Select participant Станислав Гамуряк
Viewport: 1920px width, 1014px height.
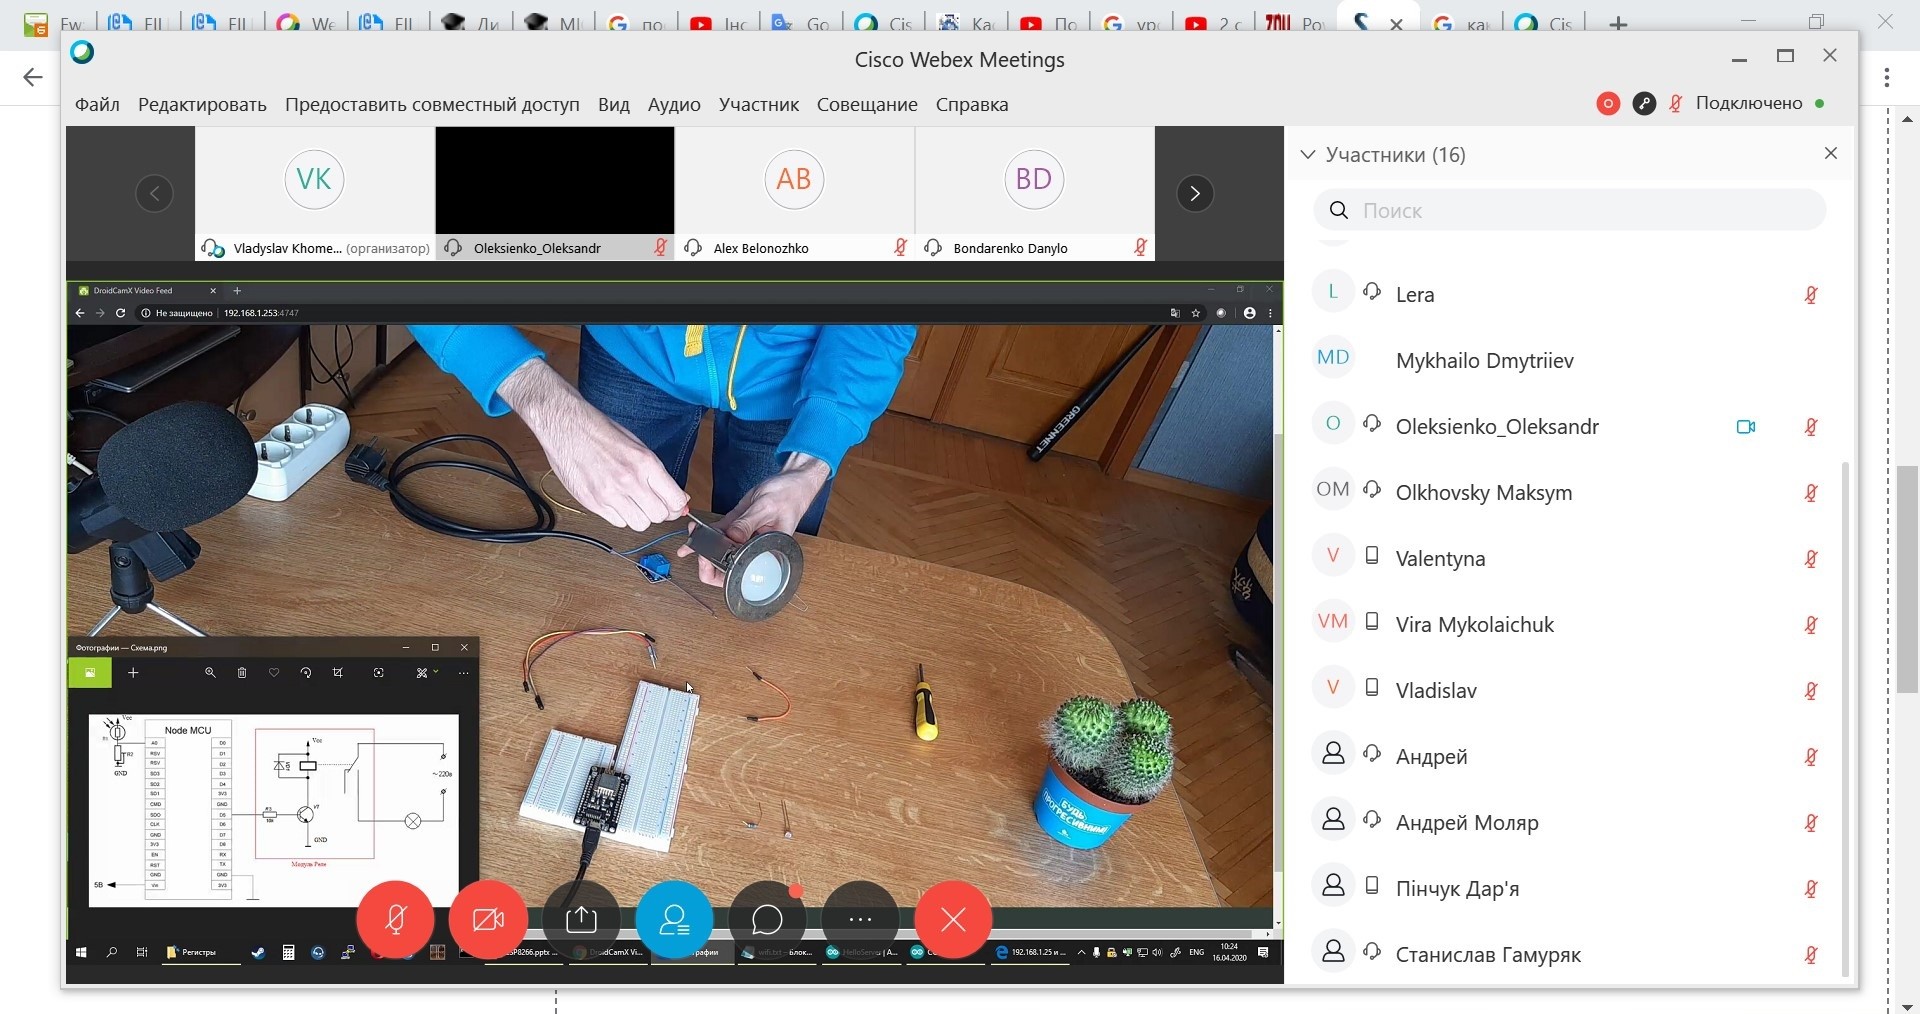[x=1569, y=954]
